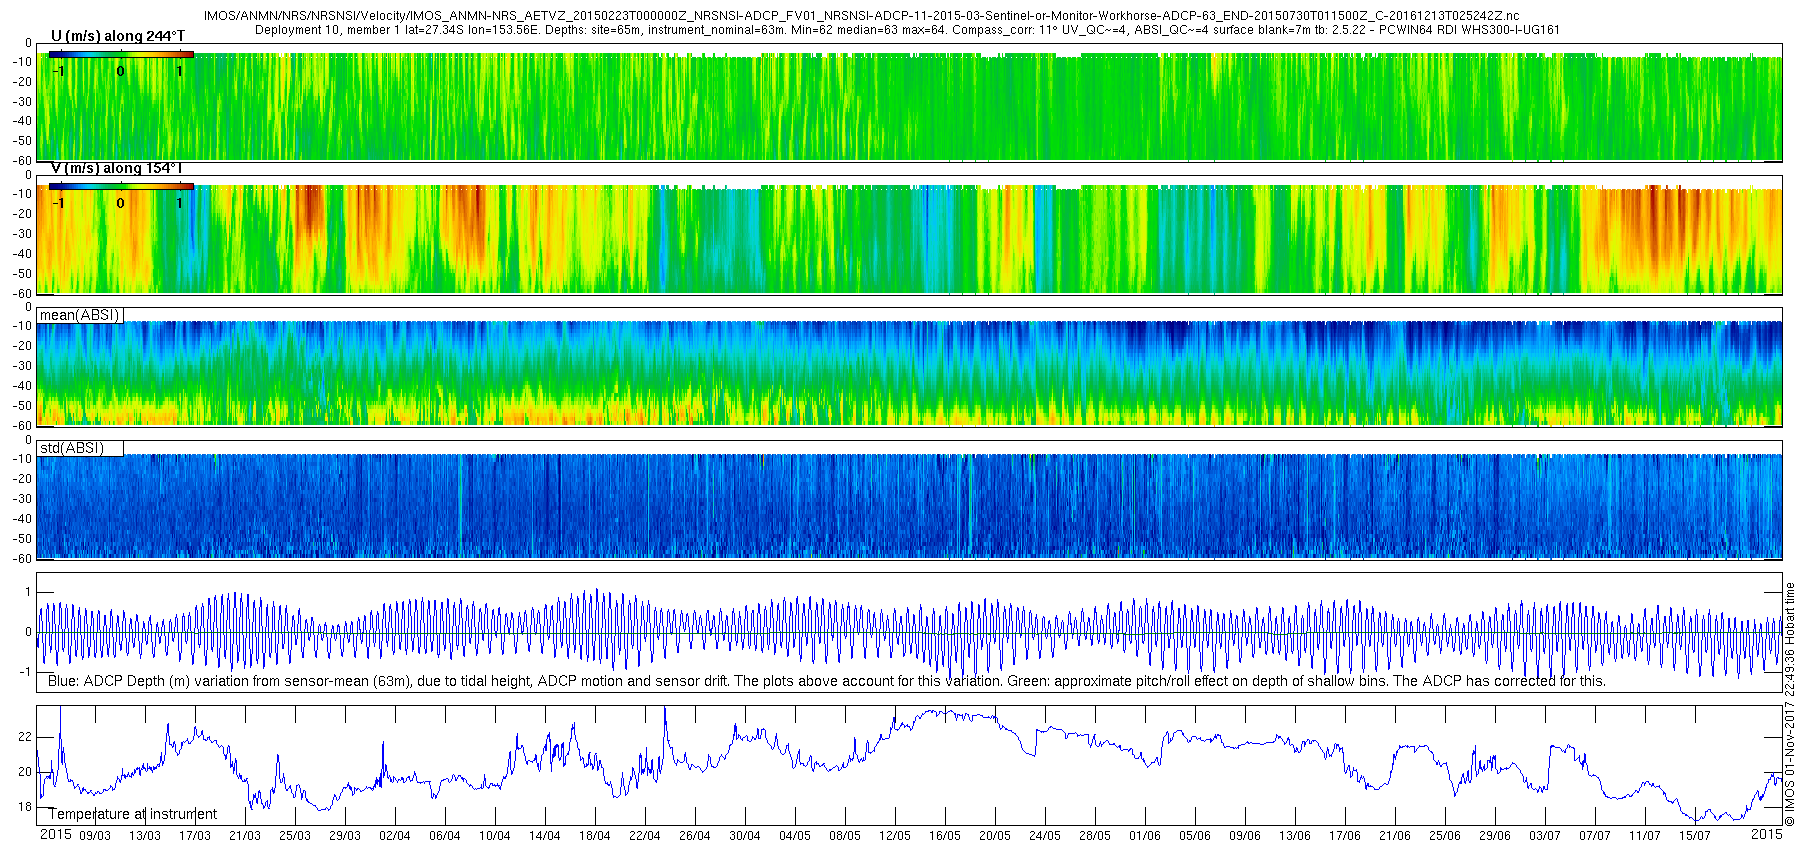Image resolution: width=1800 pixels, height=850 pixels.
Task: Click the 09/06 date tick label
Action: (x=1245, y=836)
